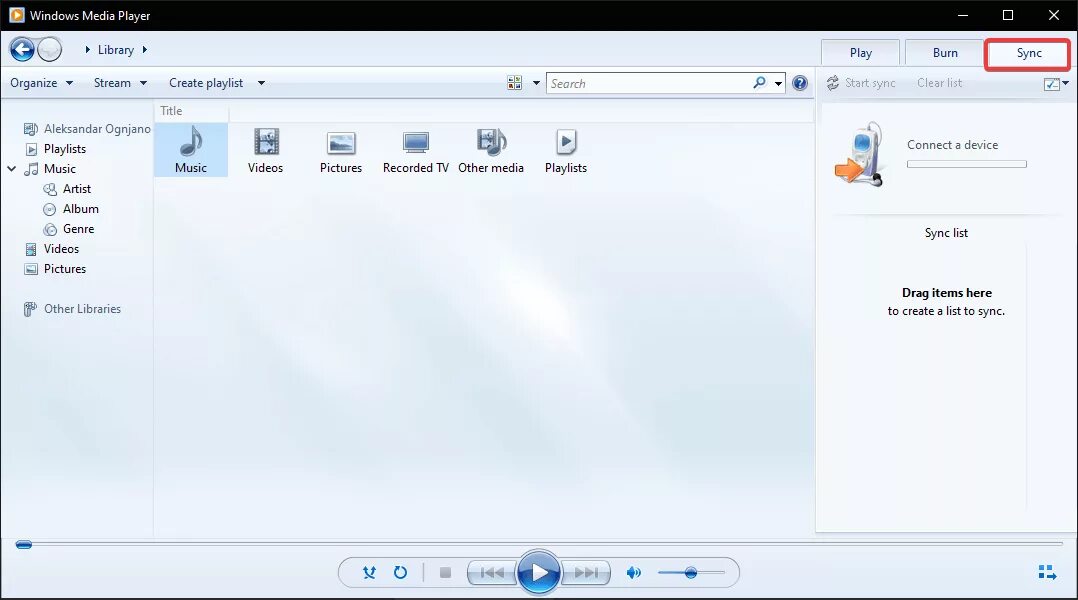Click the View options icon
1078x600 pixels.
(x=514, y=83)
